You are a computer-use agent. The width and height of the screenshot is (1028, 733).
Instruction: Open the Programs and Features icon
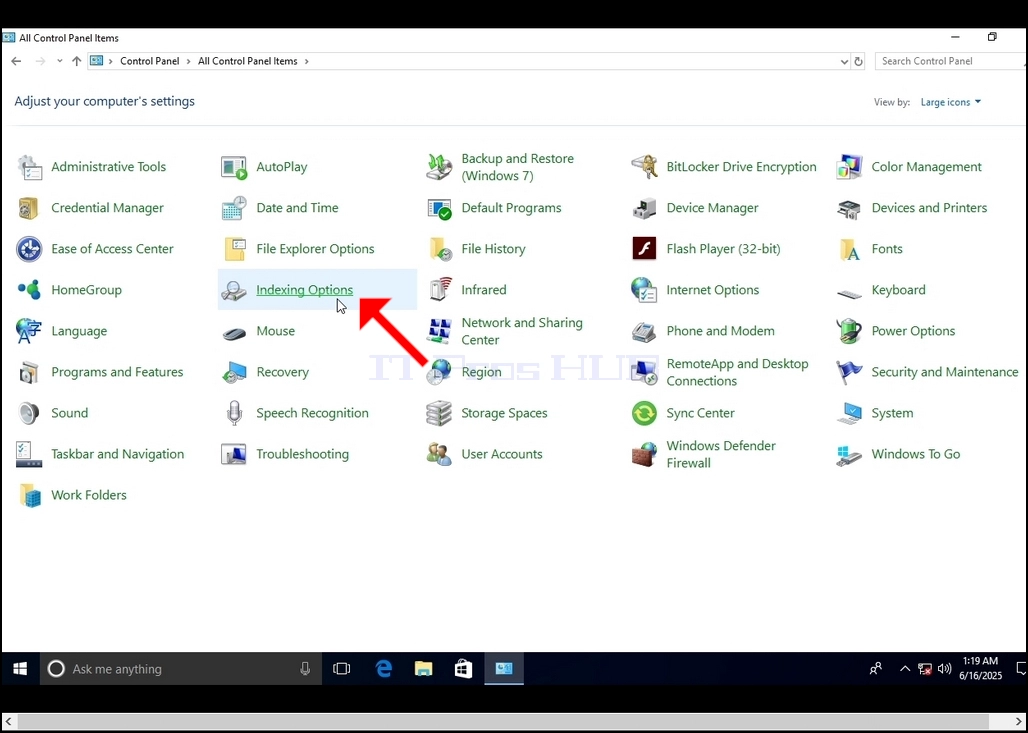click(x=30, y=372)
